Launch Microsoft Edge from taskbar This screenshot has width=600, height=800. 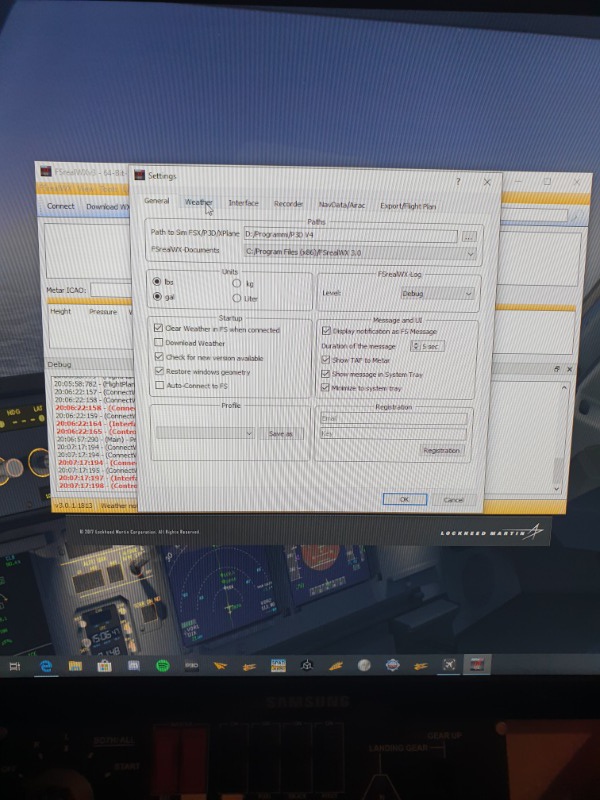[46, 666]
